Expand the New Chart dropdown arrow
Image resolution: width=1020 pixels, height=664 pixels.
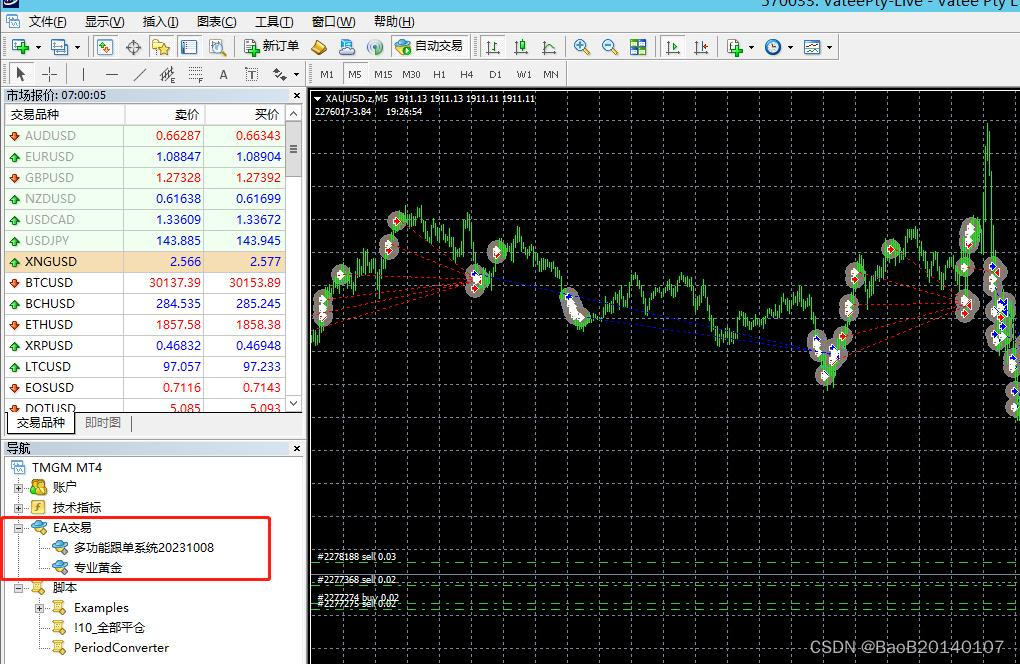[x=38, y=47]
